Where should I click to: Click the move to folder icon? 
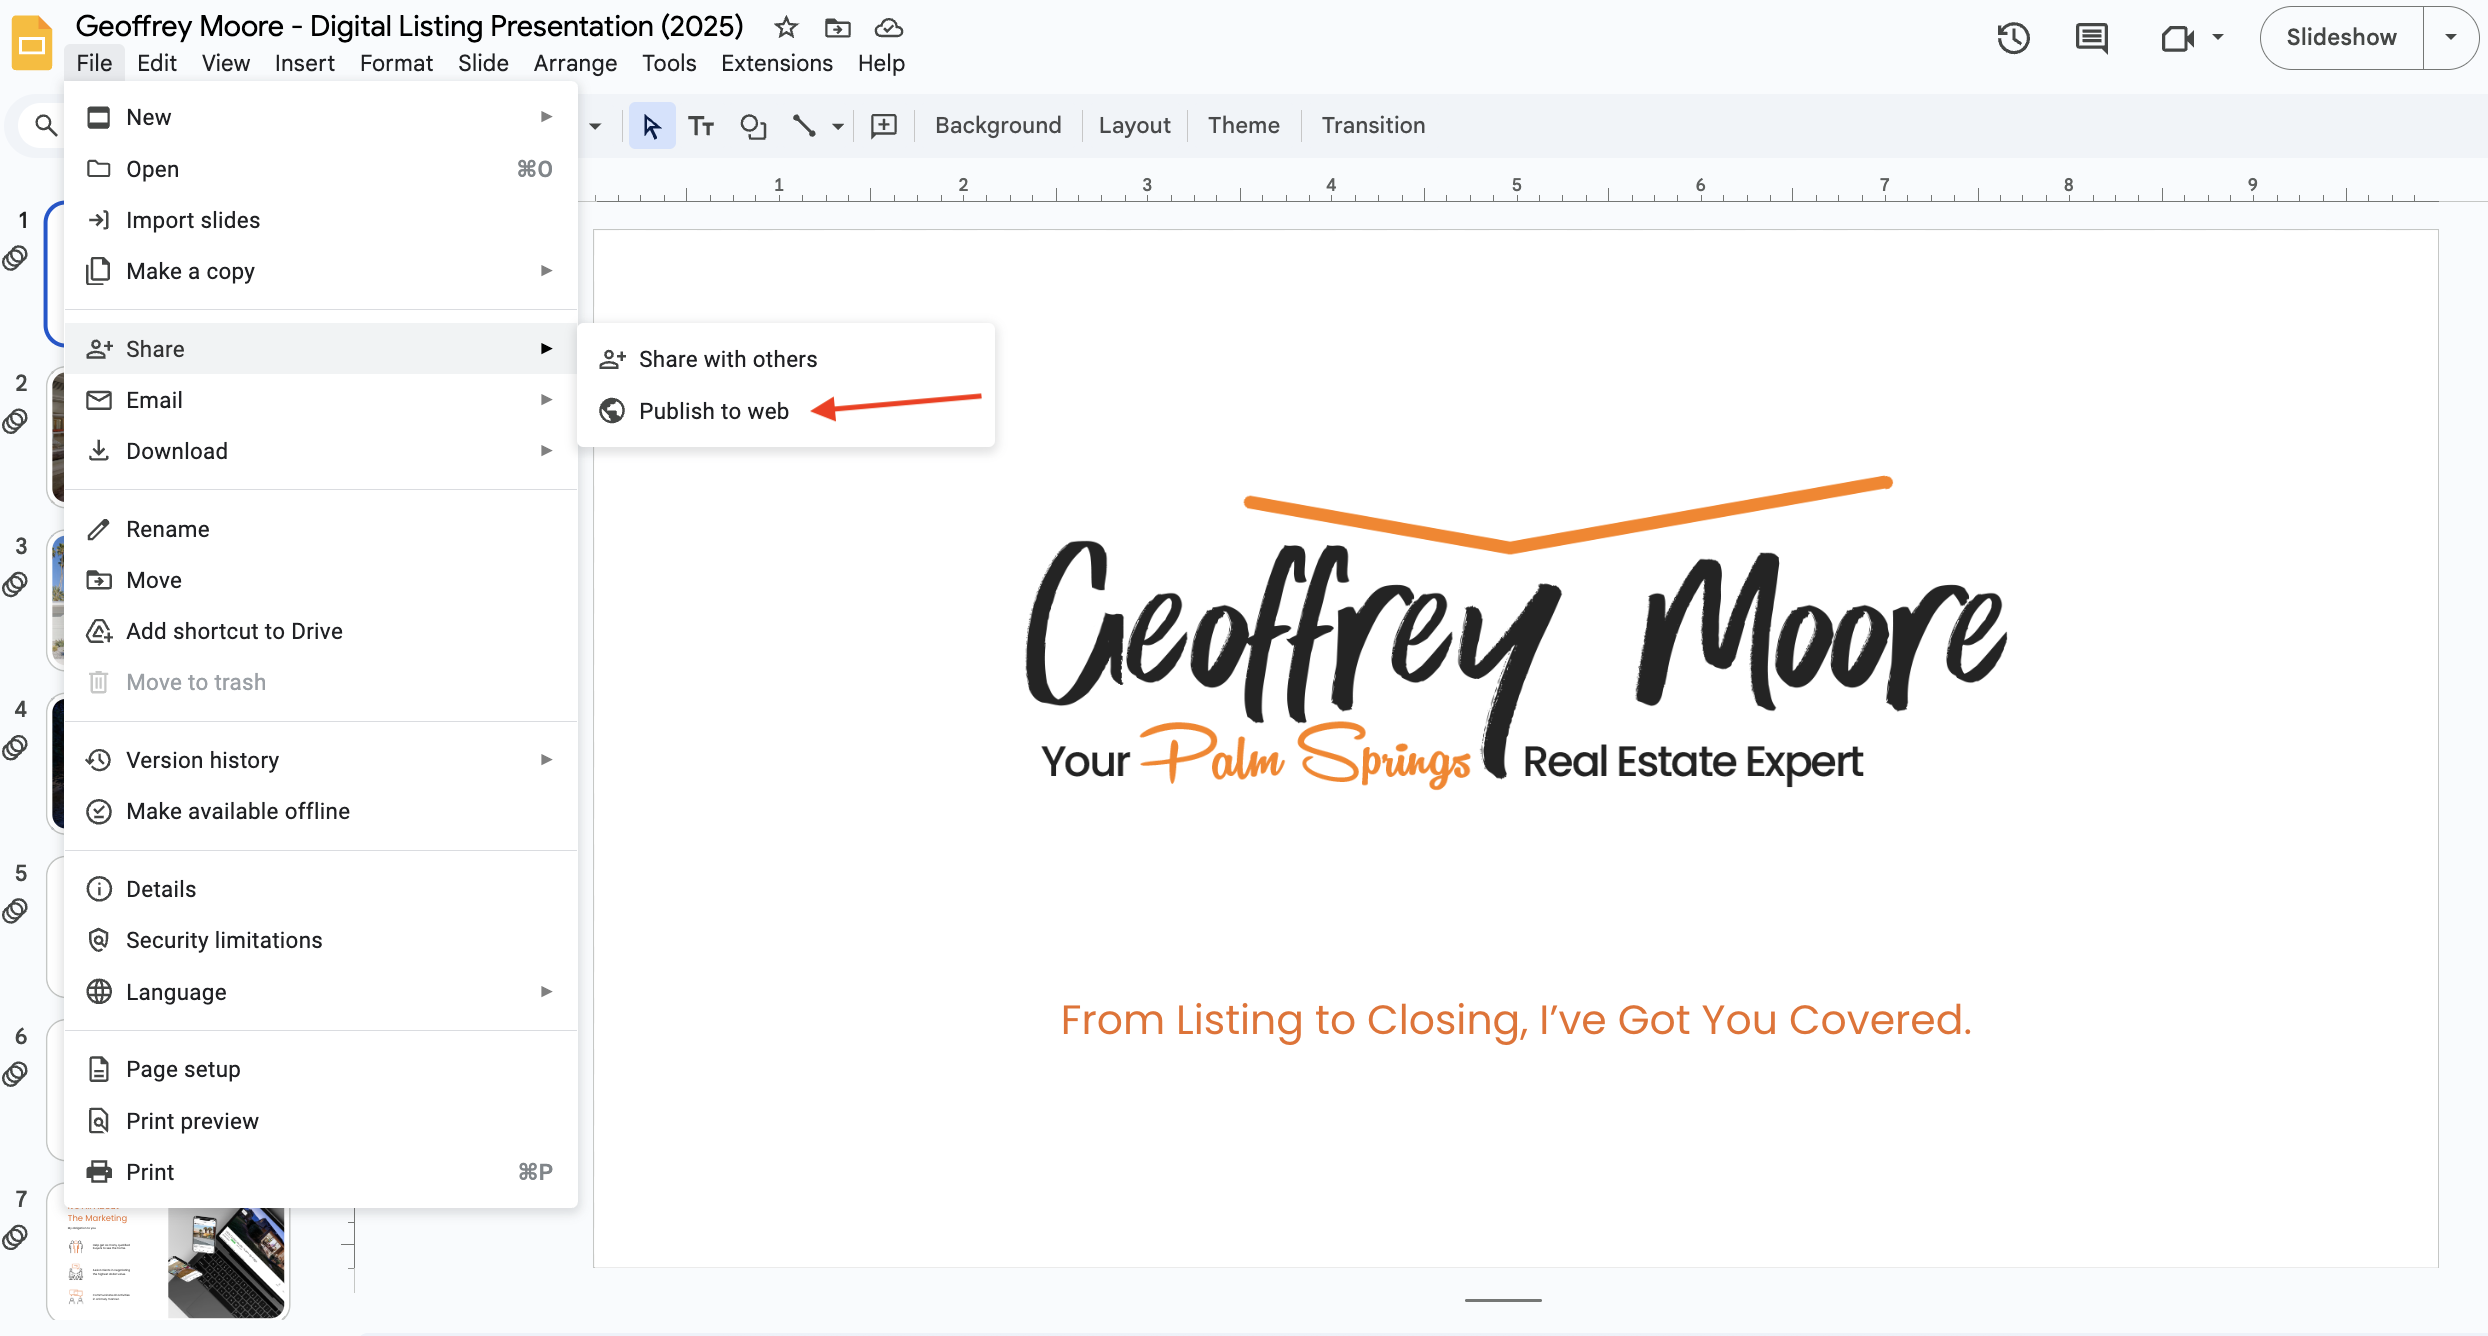(x=837, y=27)
